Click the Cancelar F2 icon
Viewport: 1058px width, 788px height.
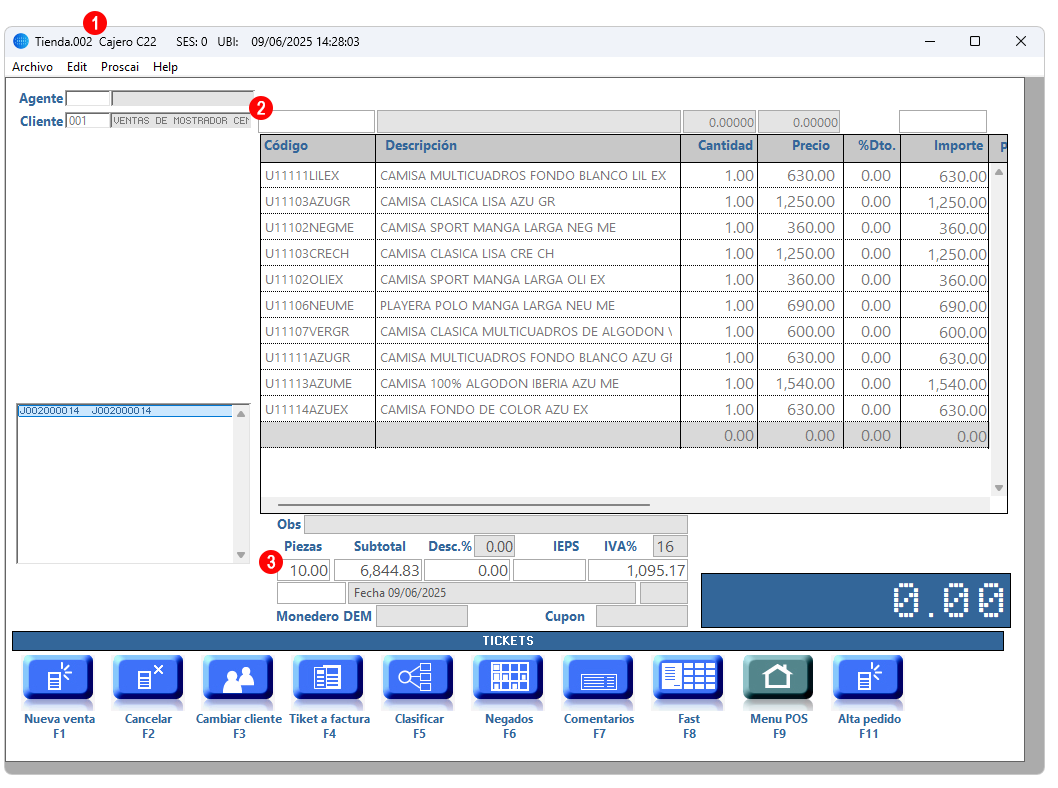148,678
